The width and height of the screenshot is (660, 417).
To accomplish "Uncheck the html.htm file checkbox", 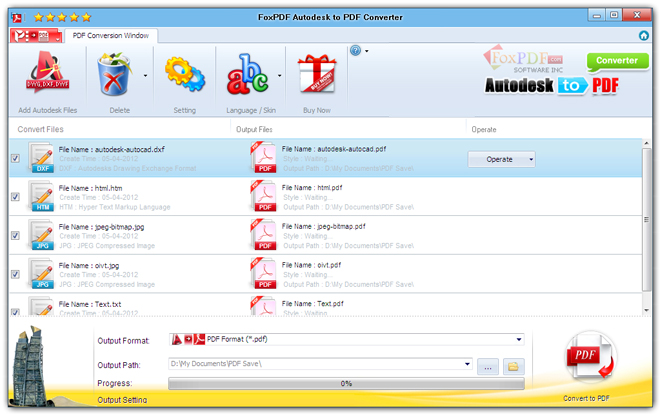I will (x=16, y=197).
